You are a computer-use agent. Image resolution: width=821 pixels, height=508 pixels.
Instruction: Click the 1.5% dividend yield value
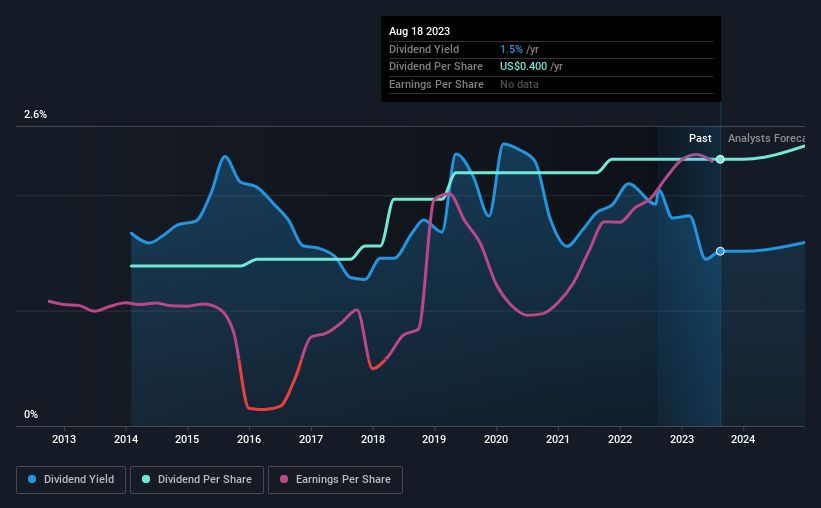click(x=511, y=49)
